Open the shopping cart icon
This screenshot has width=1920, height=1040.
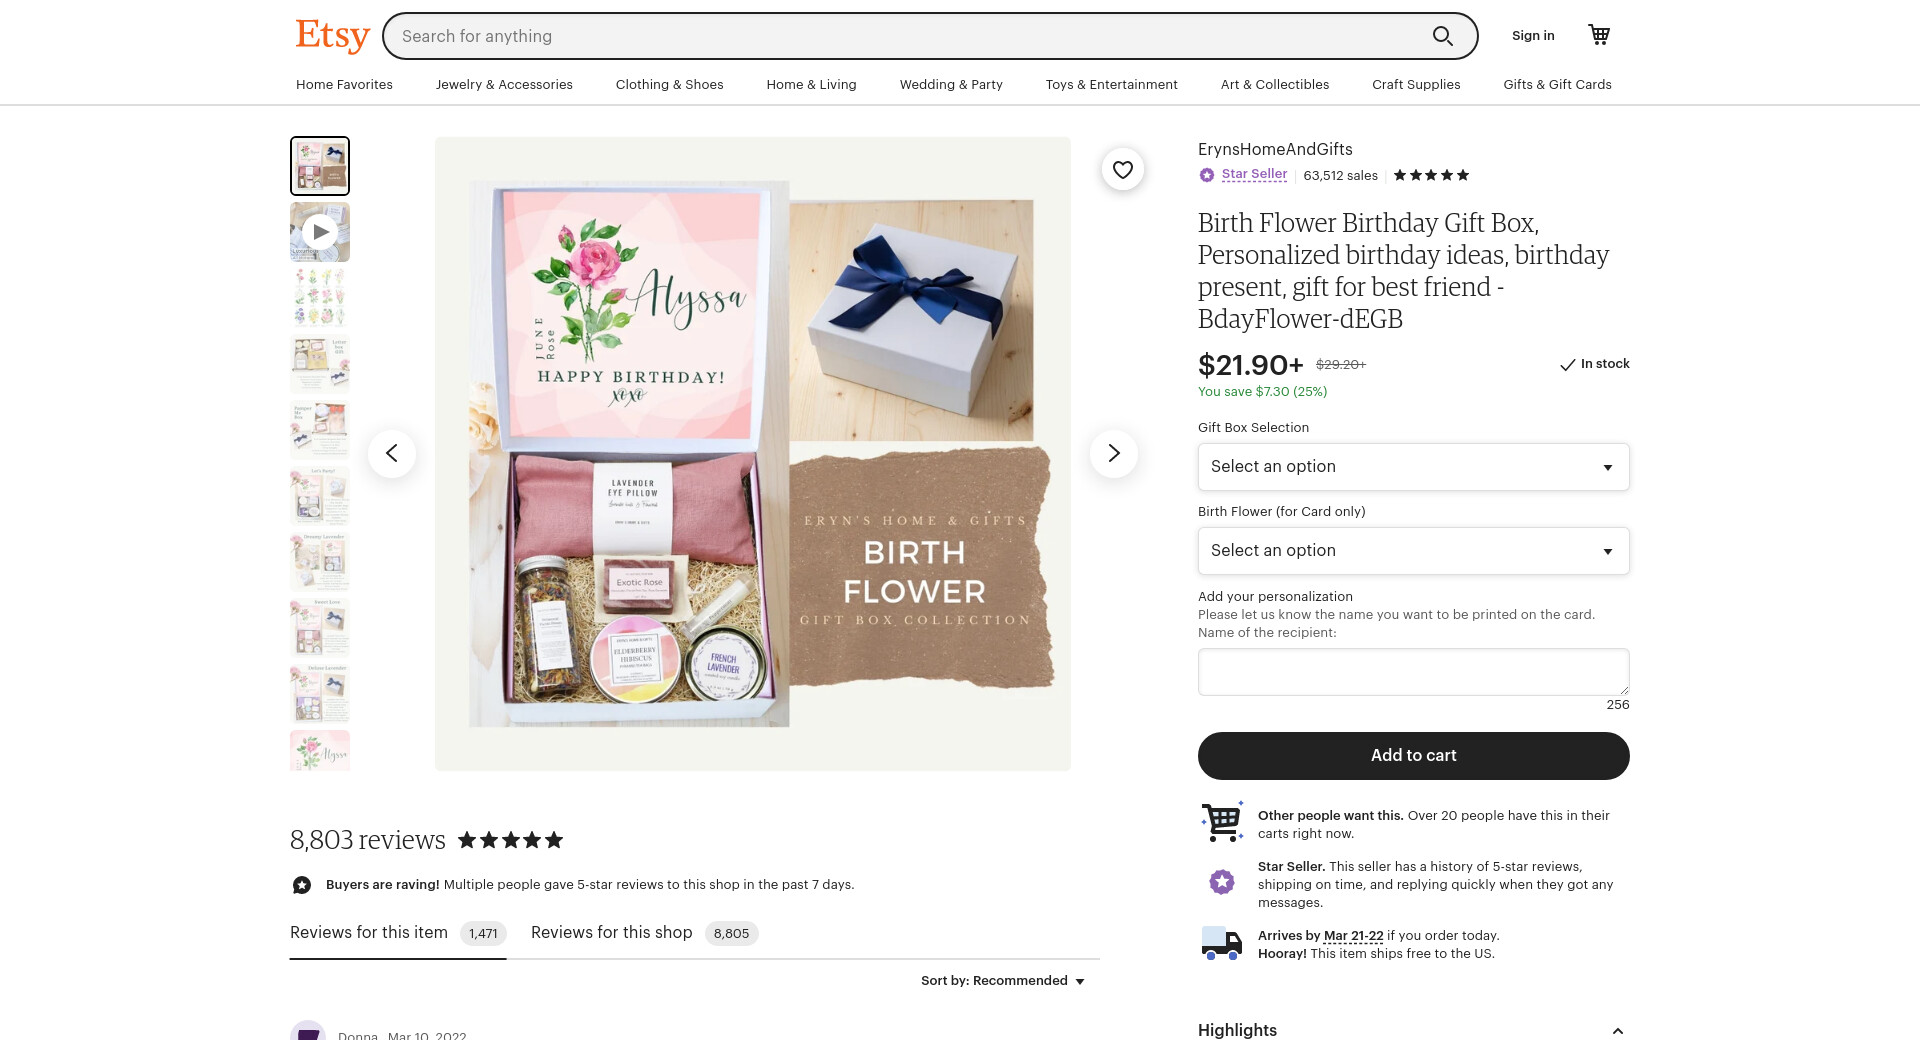click(x=1599, y=35)
